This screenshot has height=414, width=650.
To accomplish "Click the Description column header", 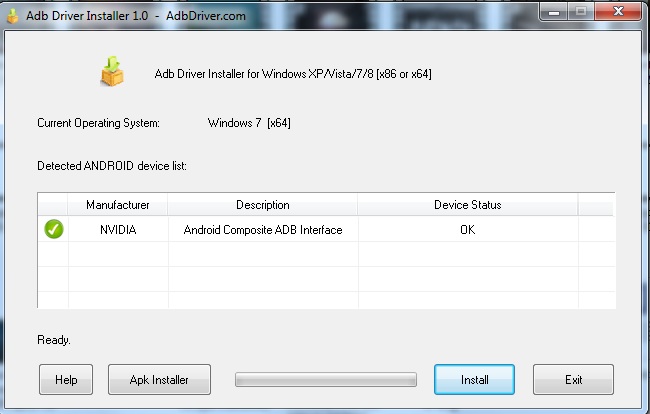I will pyautogui.click(x=262, y=205).
